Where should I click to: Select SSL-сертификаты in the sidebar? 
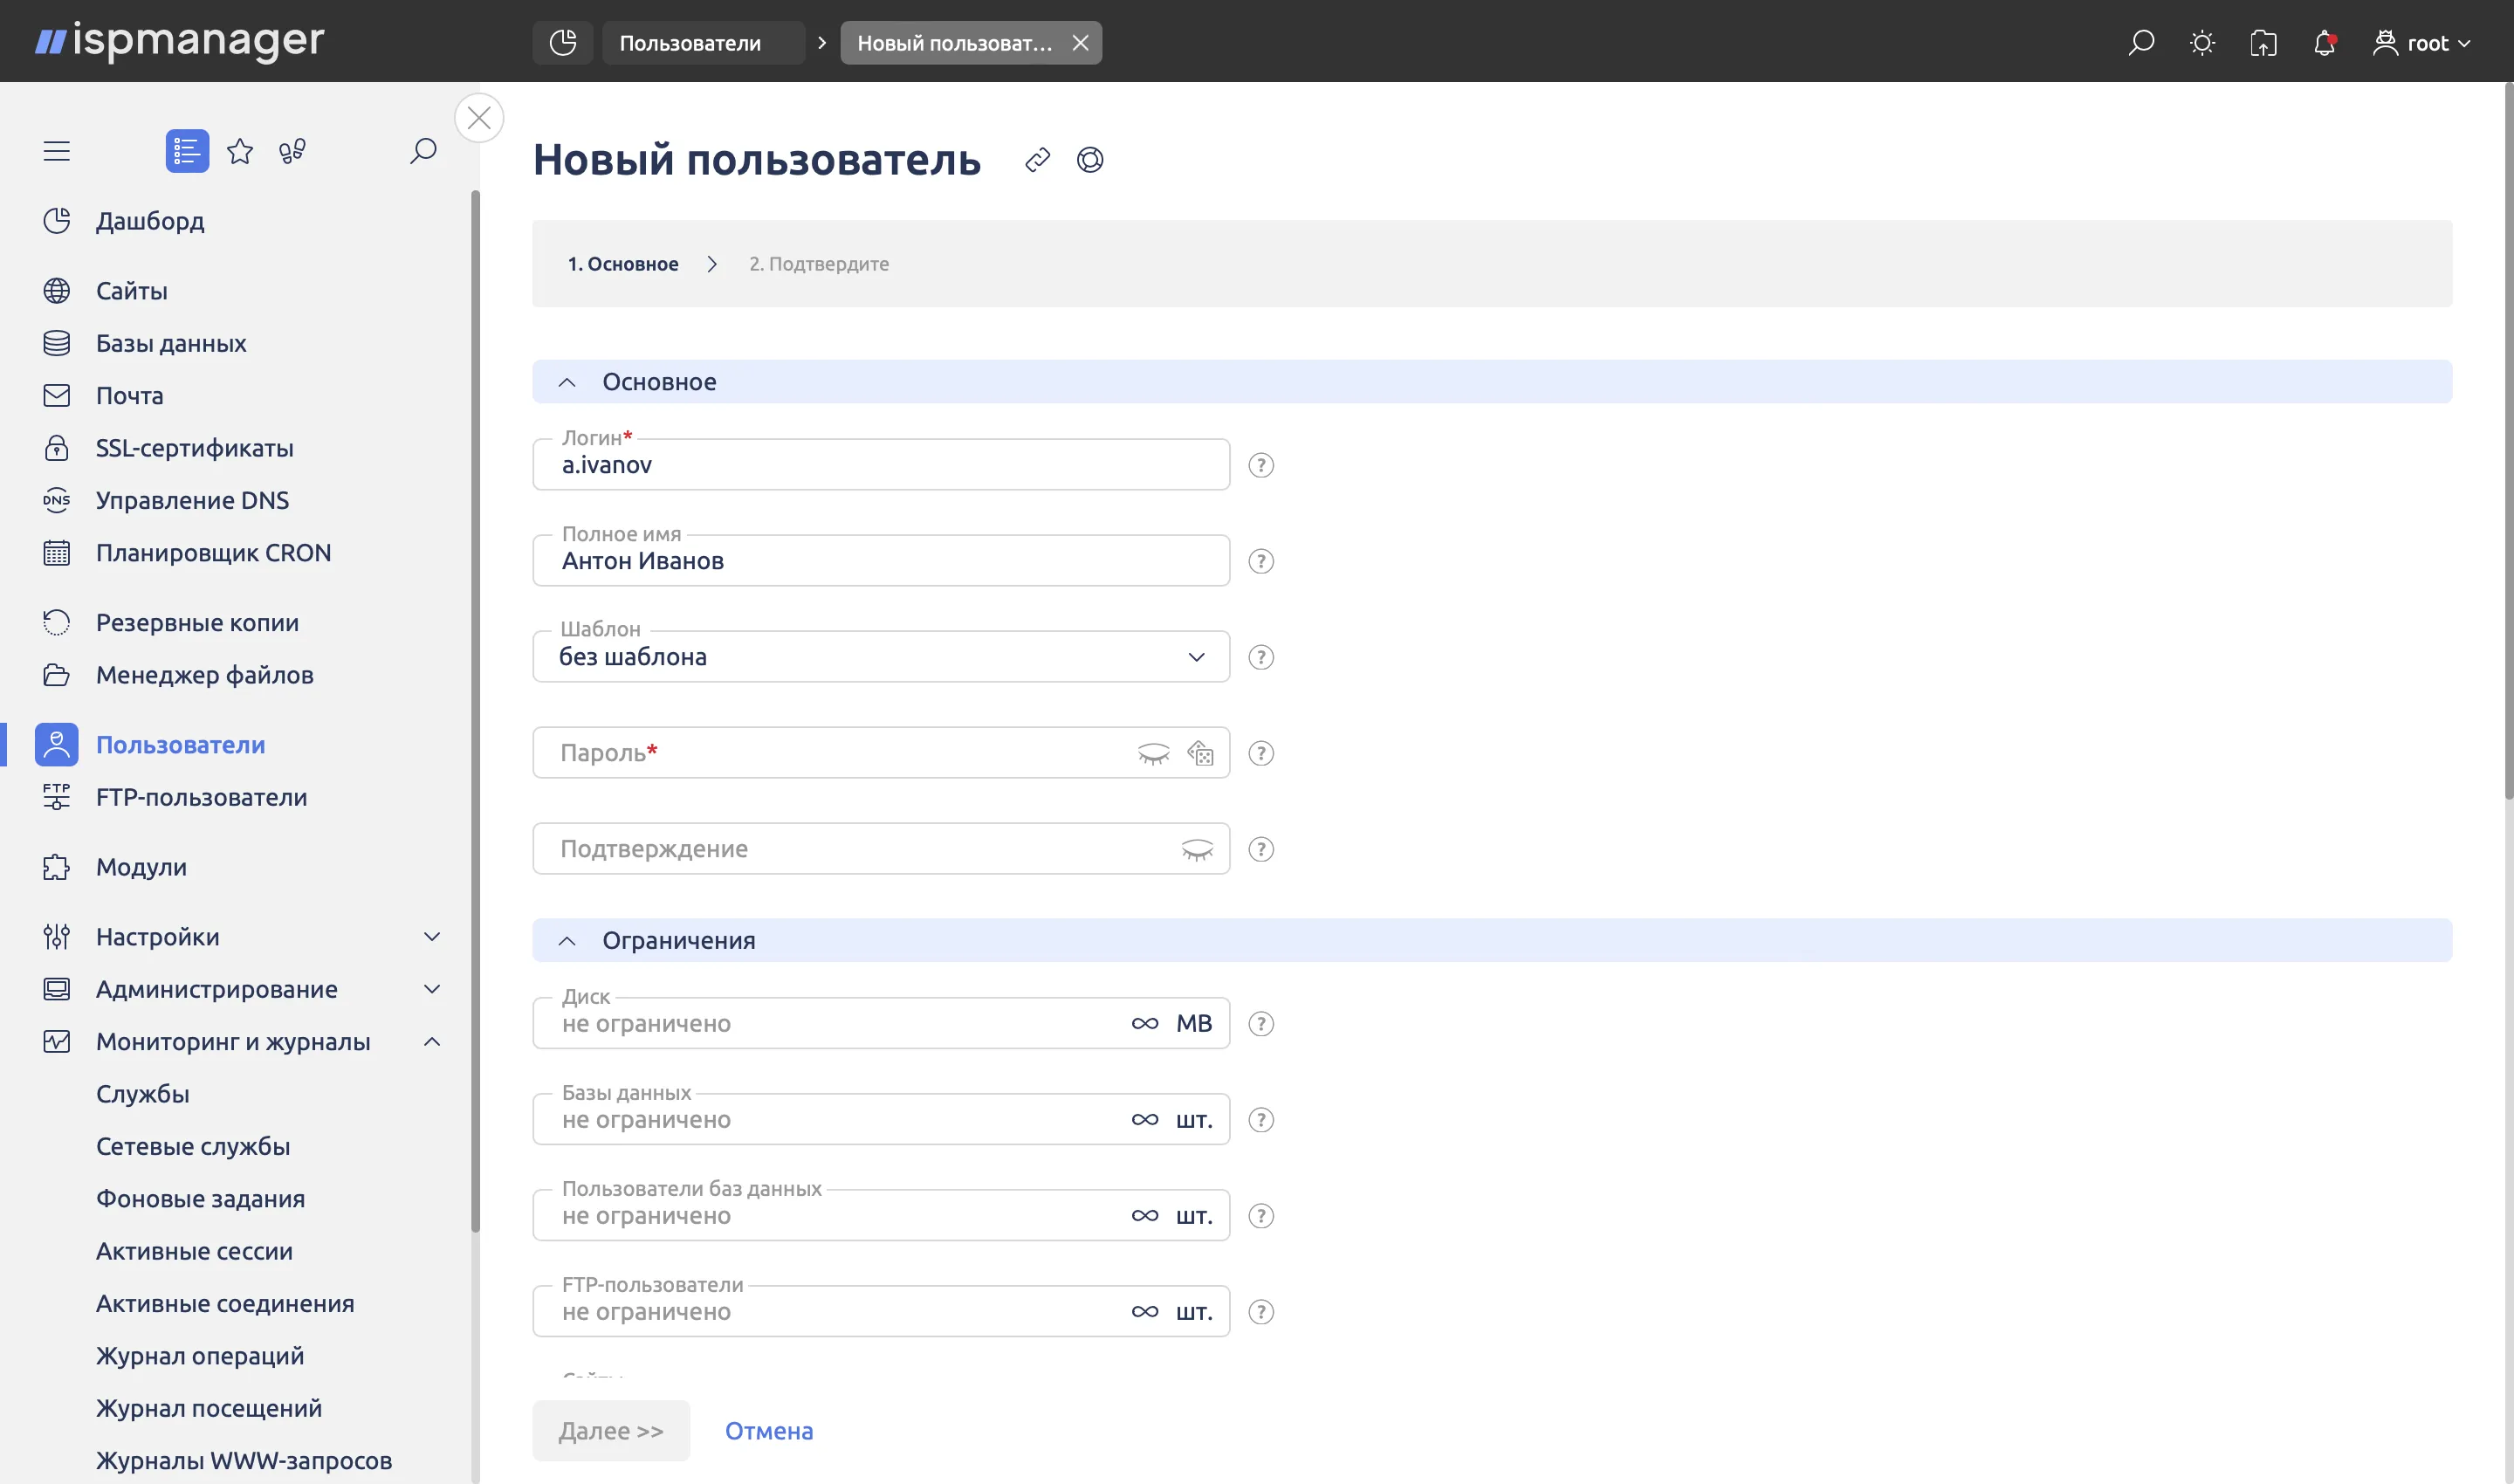click(x=194, y=448)
